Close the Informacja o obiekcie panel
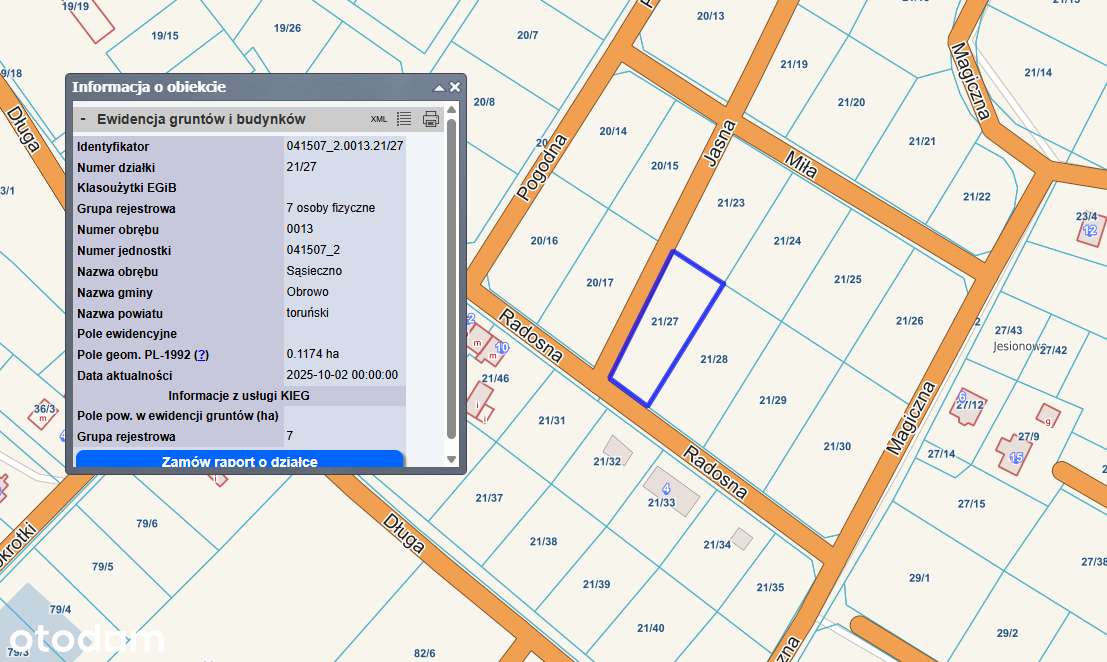 455,87
